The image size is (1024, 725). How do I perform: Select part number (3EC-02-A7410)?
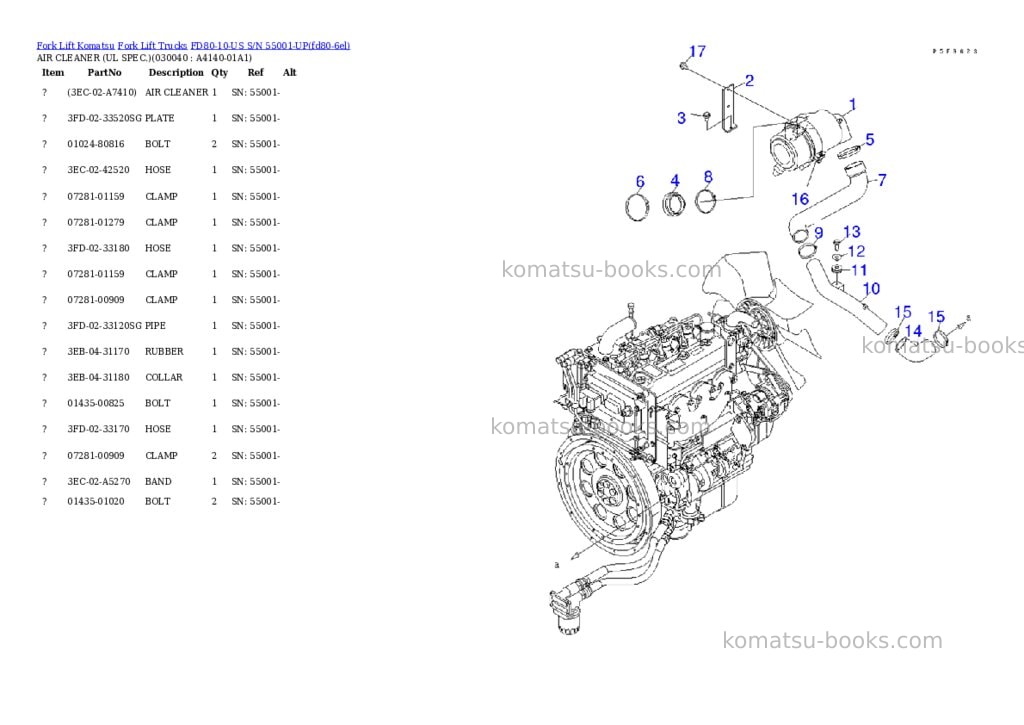[102, 92]
